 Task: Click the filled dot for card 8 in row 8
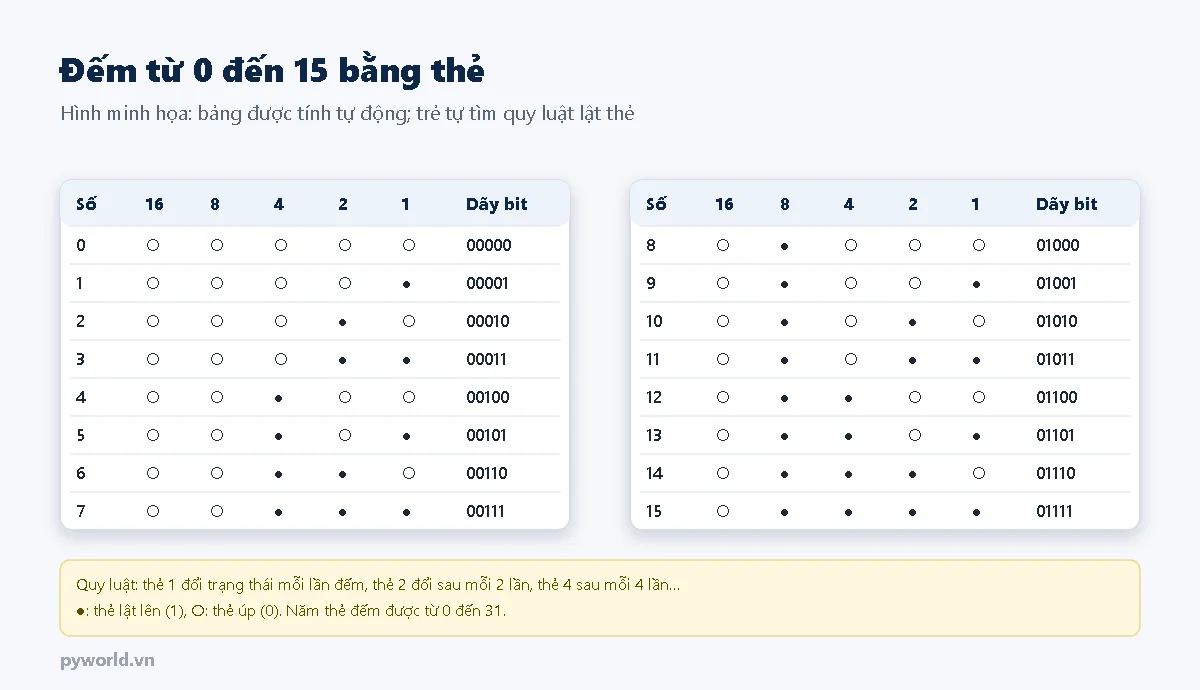tap(785, 246)
